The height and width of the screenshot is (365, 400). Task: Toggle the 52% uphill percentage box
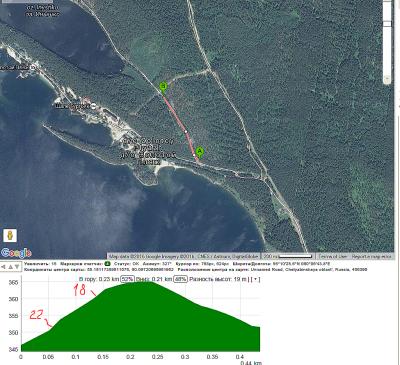coord(127,279)
